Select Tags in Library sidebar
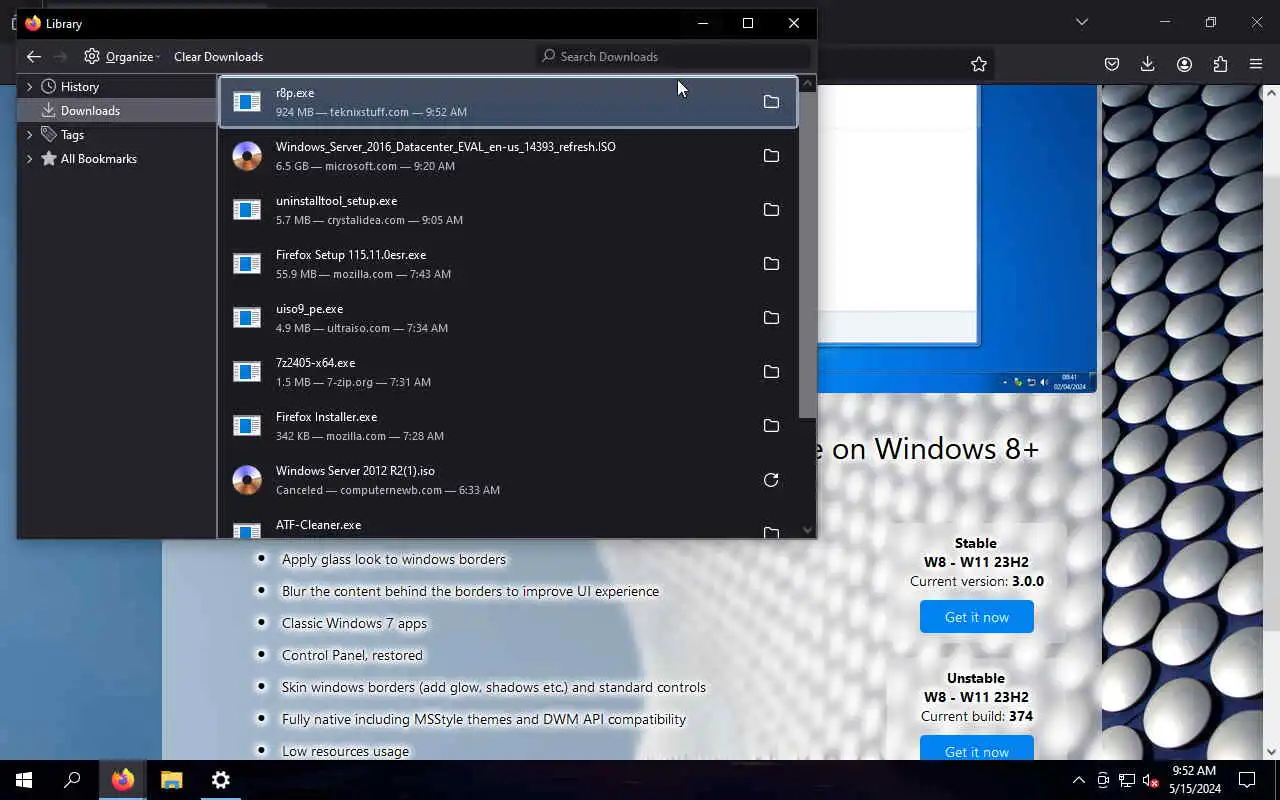This screenshot has height=800, width=1280. (x=117, y=135)
